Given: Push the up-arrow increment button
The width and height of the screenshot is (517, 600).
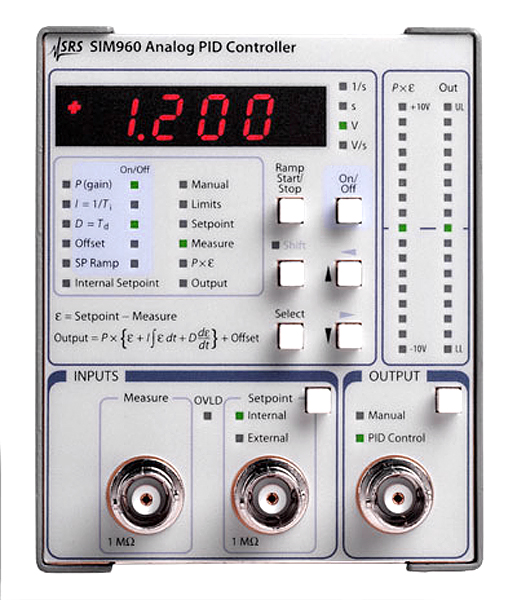Looking at the screenshot, I should point(349,273).
